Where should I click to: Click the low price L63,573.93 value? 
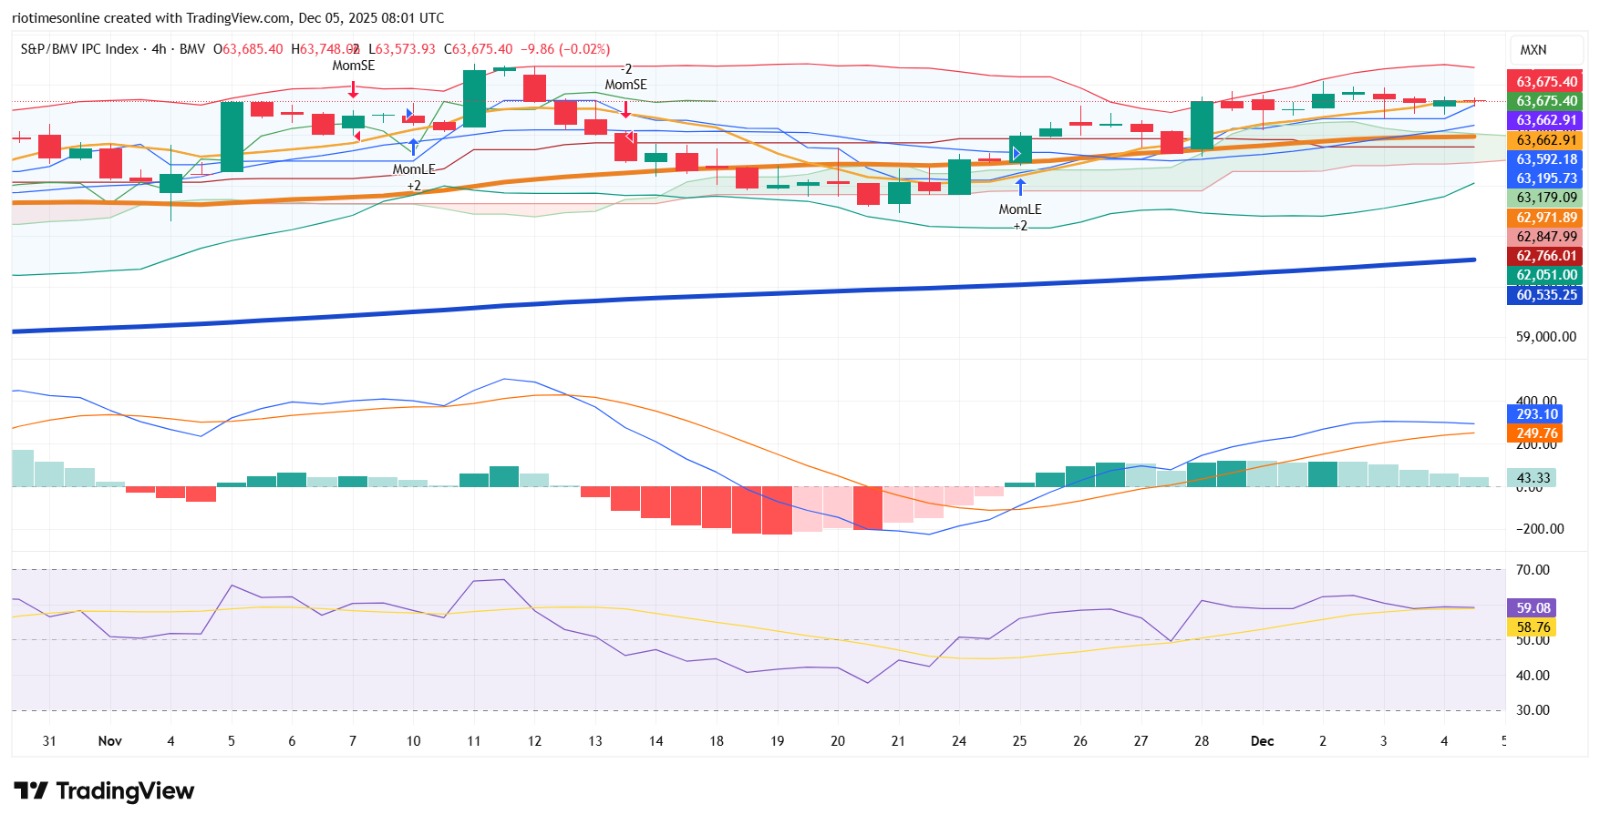point(402,49)
